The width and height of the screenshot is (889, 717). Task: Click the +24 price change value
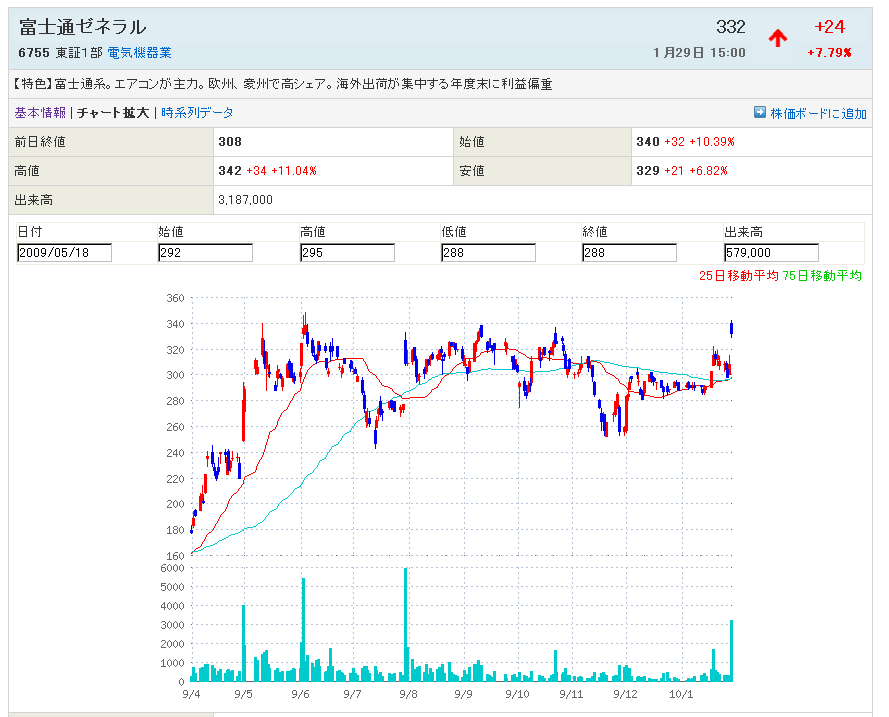point(829,27)
